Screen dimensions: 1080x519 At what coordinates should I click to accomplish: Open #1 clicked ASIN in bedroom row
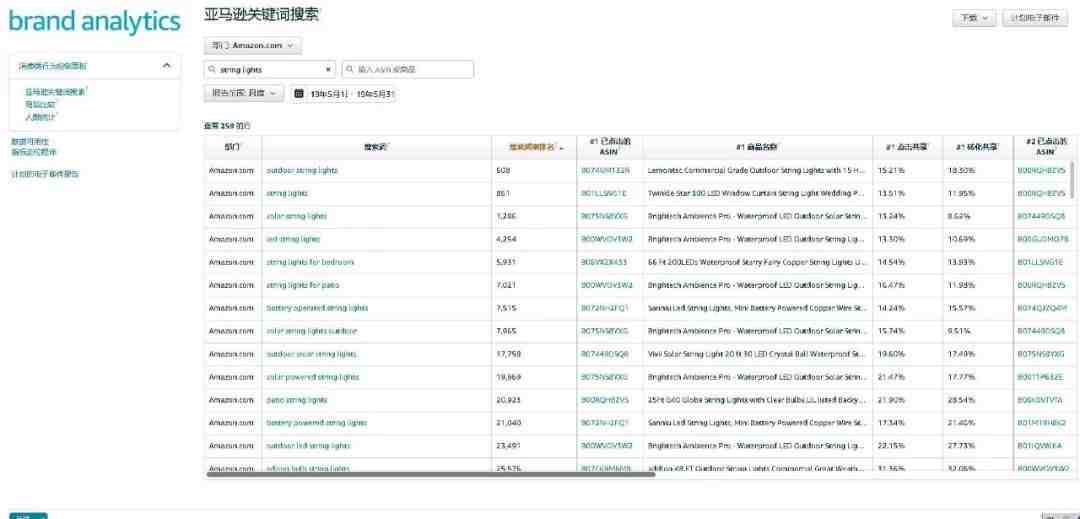pos(604,262)
